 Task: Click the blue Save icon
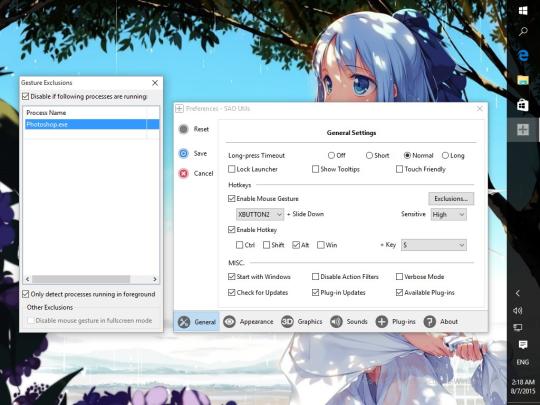[x=184, y=153]
